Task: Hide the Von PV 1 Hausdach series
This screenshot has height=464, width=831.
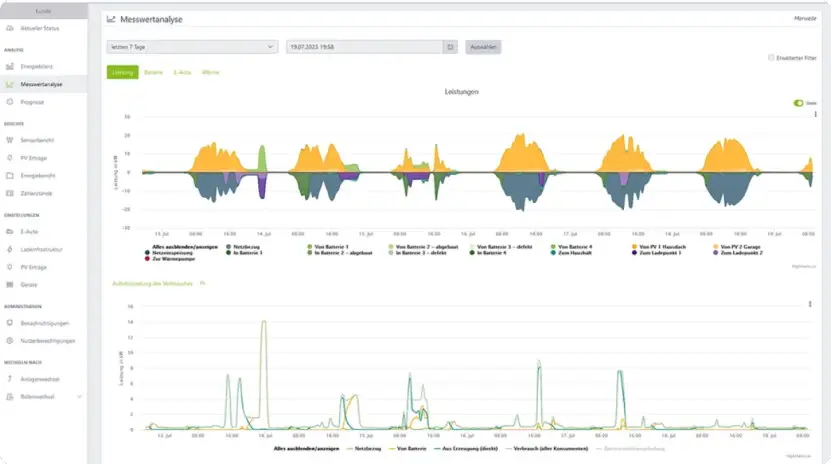Action: [x=659, y=247]
